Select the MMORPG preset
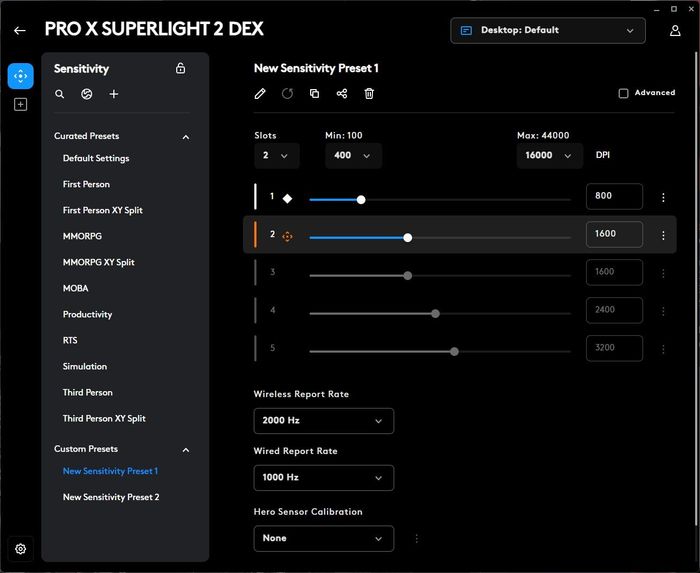Image resolution: width=700 pixels, height=573 pixels. (82, 236)
